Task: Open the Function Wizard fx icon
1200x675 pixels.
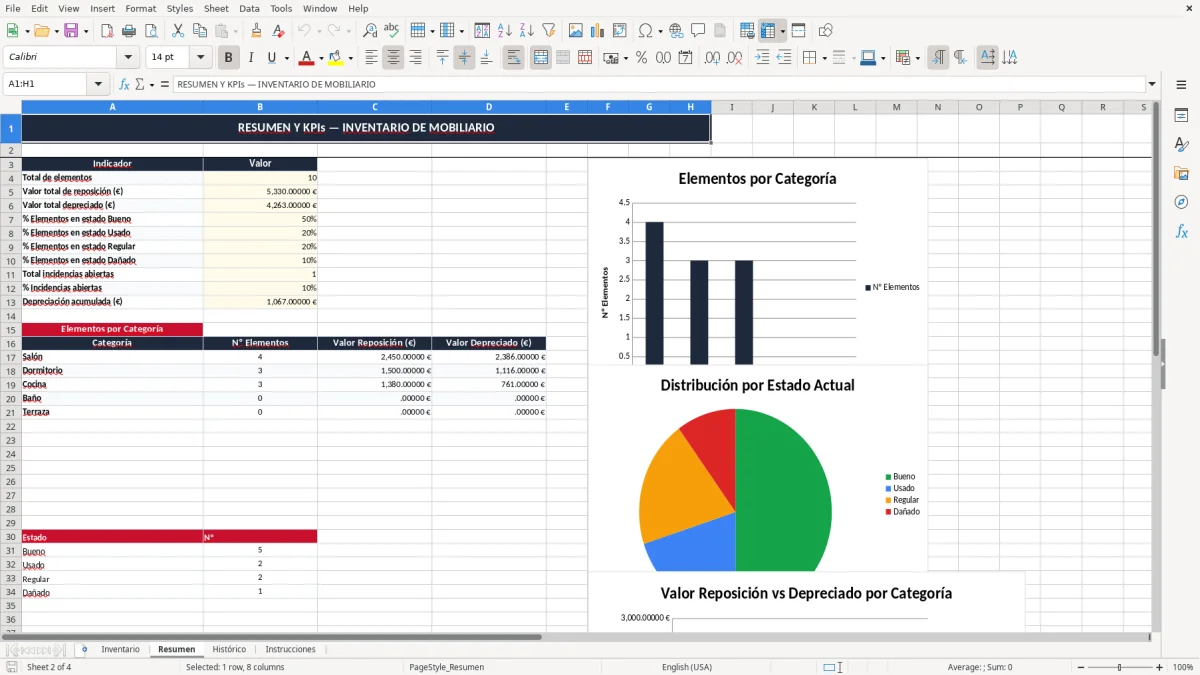Action: pos(124,85)
